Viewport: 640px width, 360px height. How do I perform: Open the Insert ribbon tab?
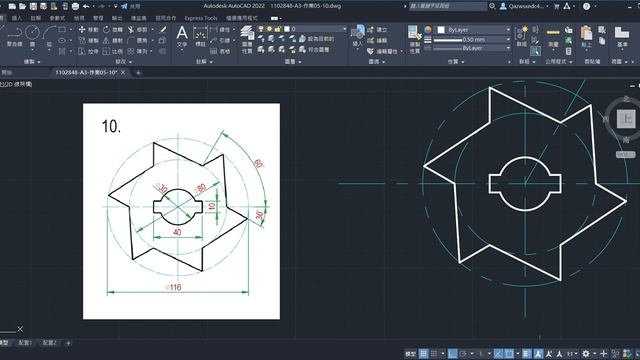tap(17, 18)
